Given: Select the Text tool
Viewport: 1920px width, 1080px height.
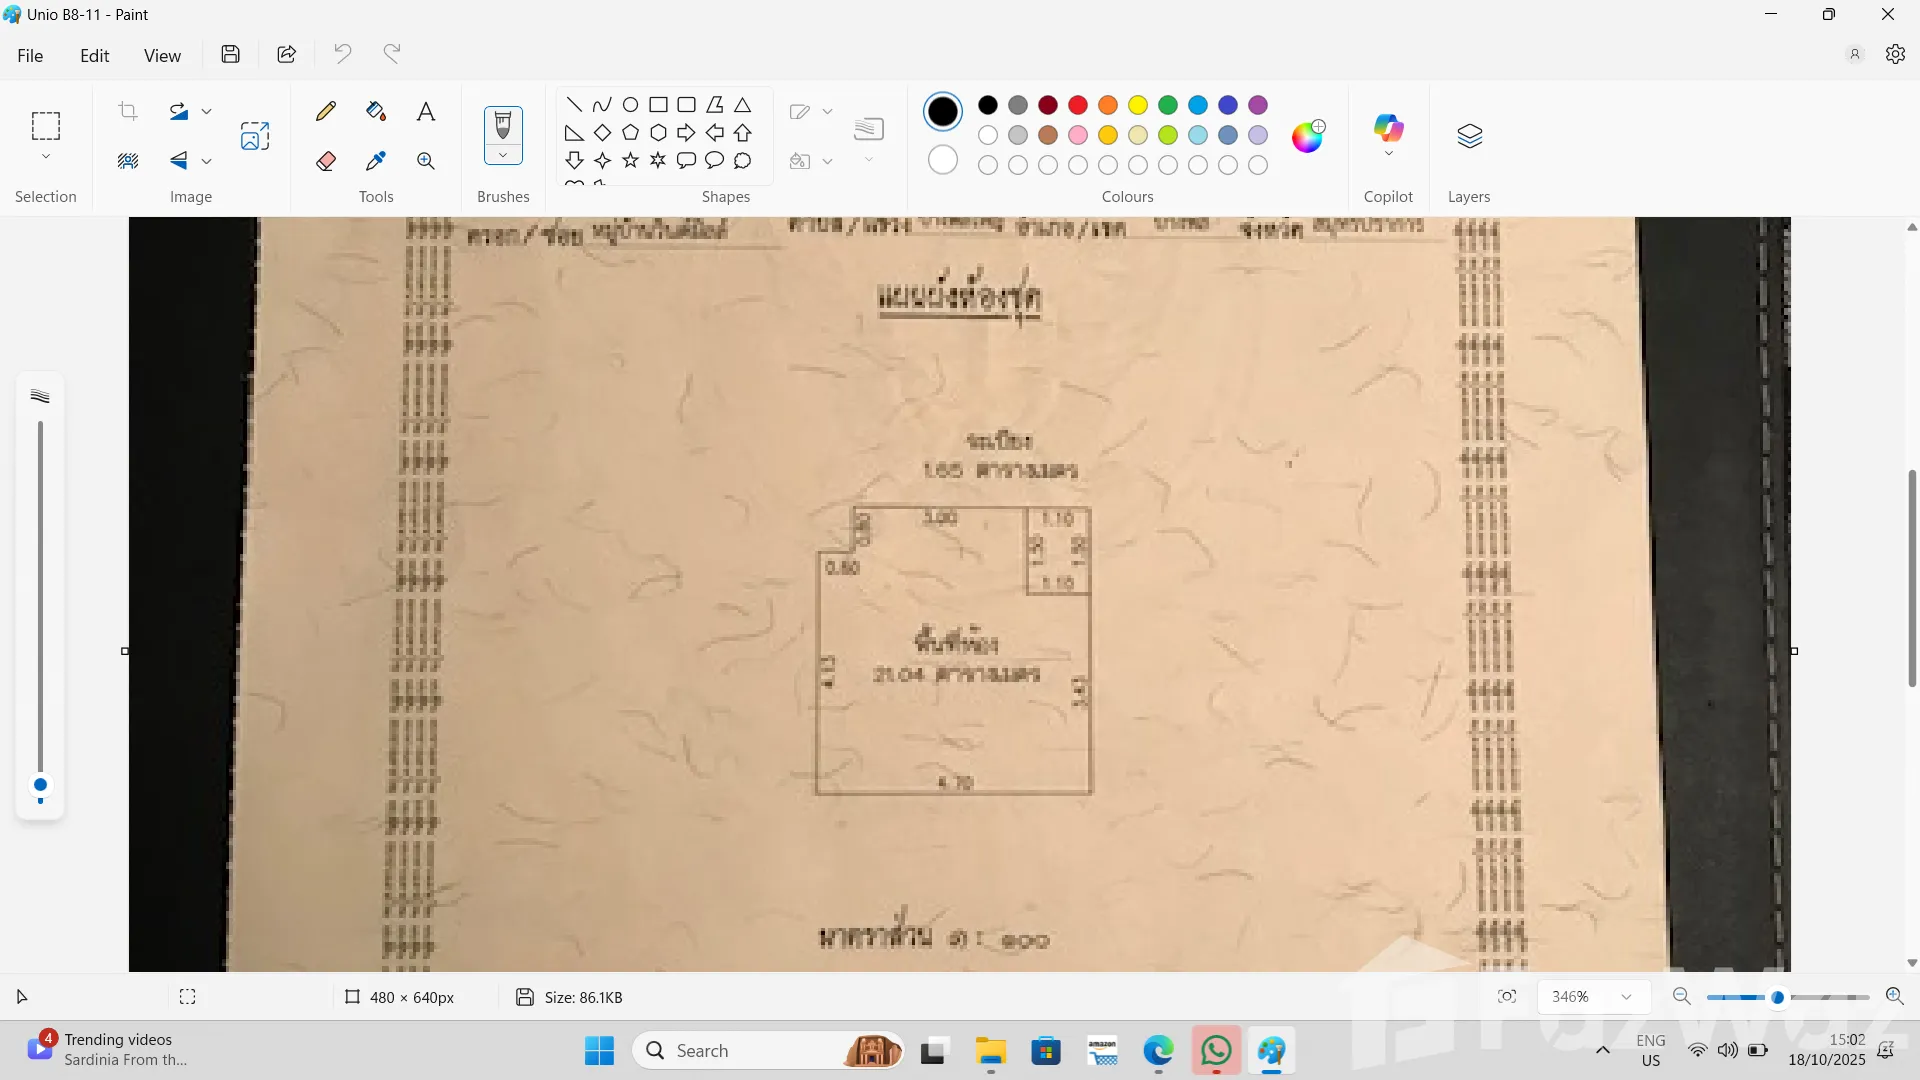Looking at the screenshot, I should 426,111.
